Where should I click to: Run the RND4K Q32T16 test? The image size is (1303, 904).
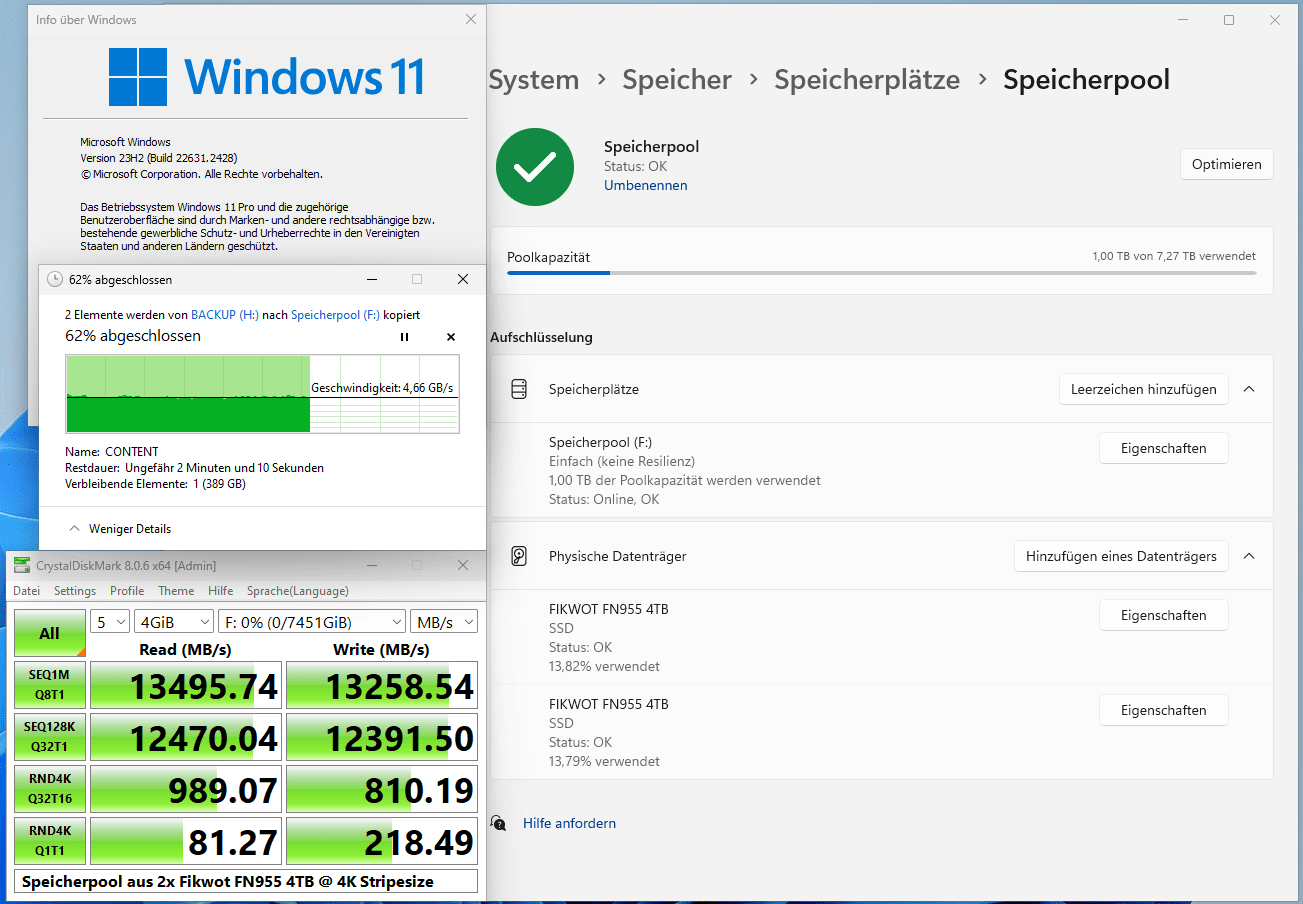point(50,789)
